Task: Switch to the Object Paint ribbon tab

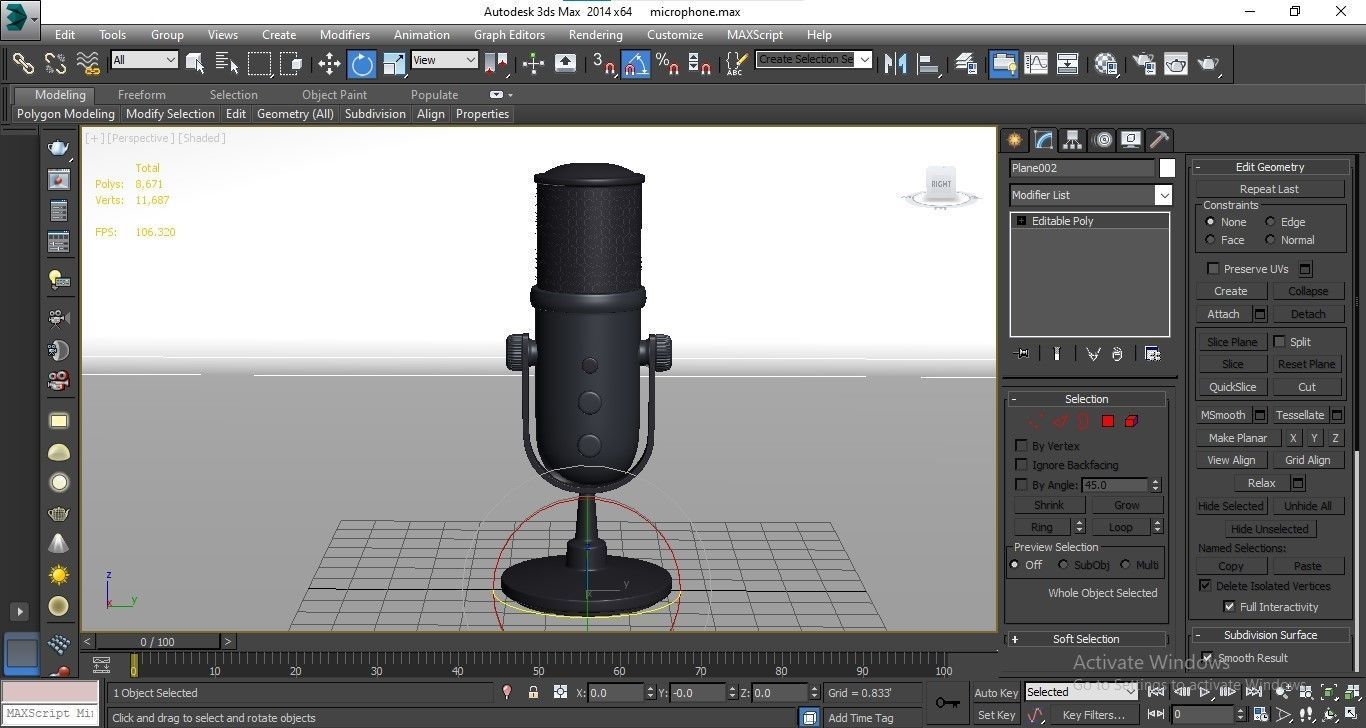Action: 334,95
